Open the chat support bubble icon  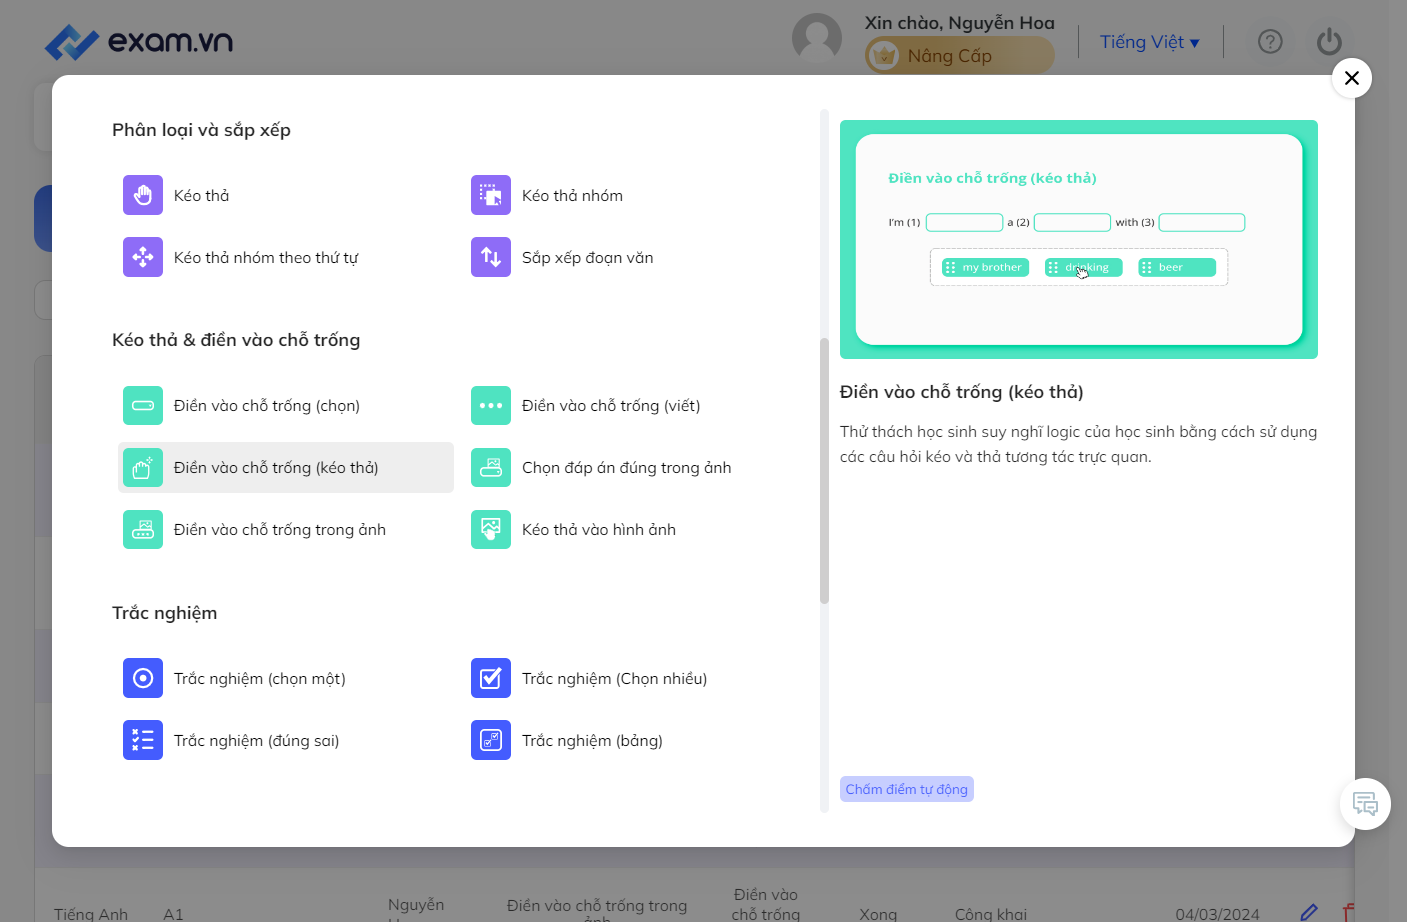pos(1365,804)
